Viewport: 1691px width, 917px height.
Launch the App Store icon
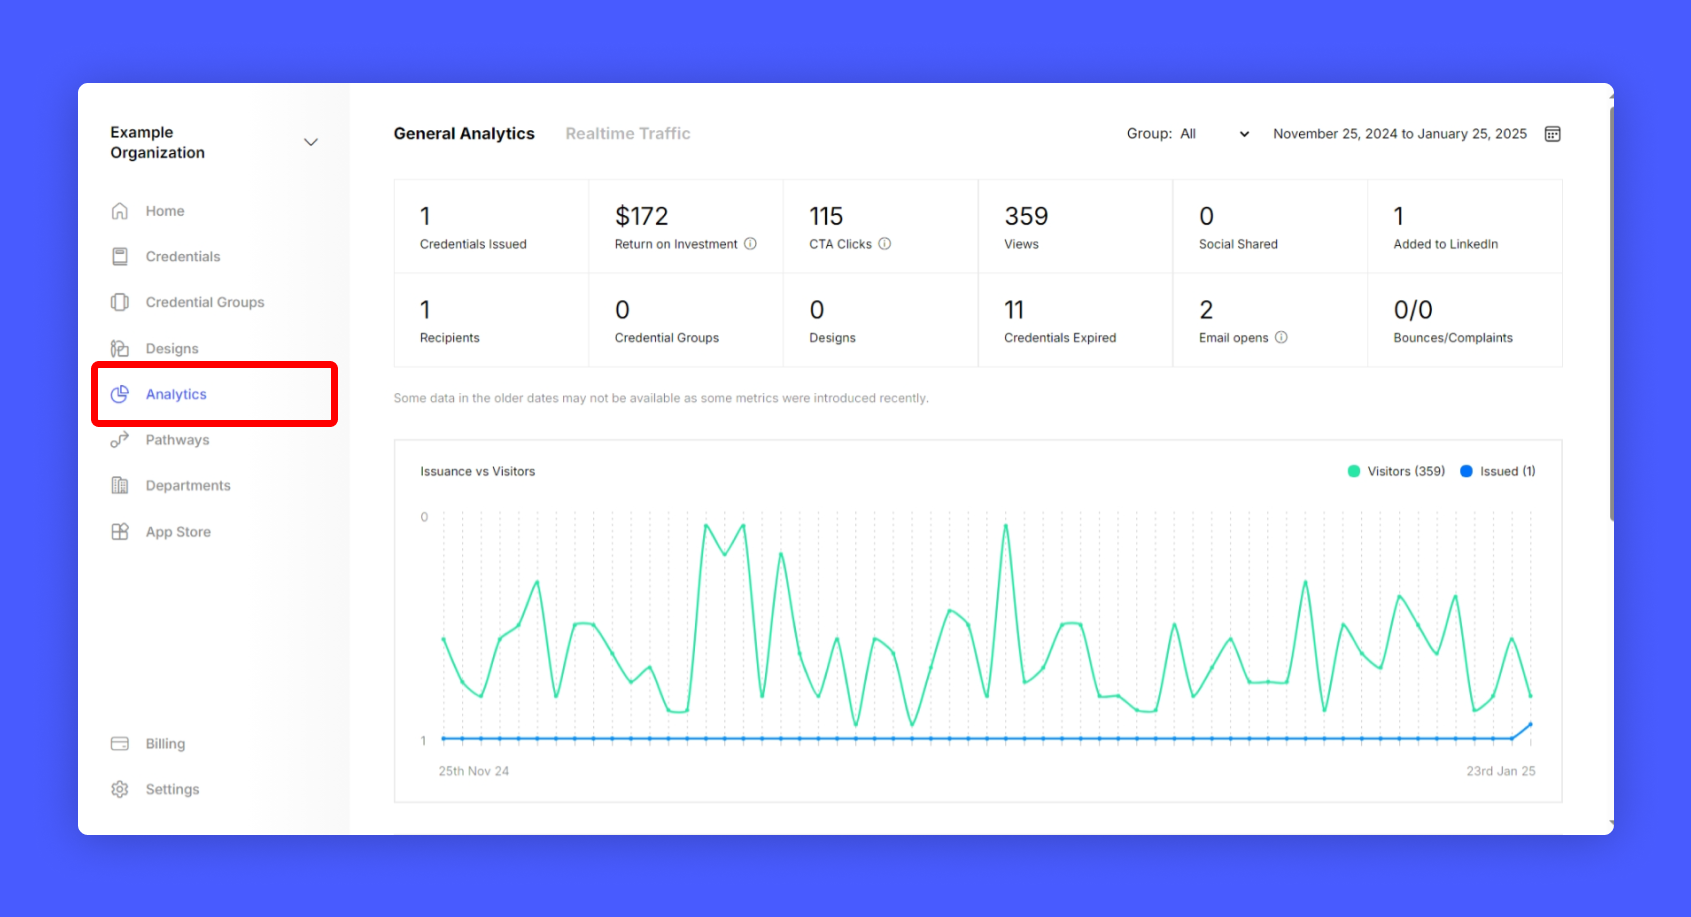pyautogui.click(x=120, y=532)
